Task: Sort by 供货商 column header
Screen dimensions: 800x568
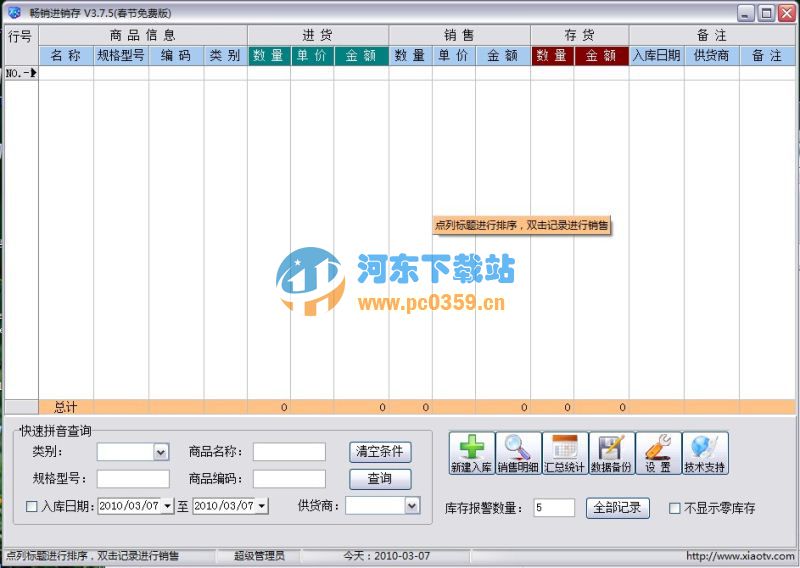Action: coord(712,56)
